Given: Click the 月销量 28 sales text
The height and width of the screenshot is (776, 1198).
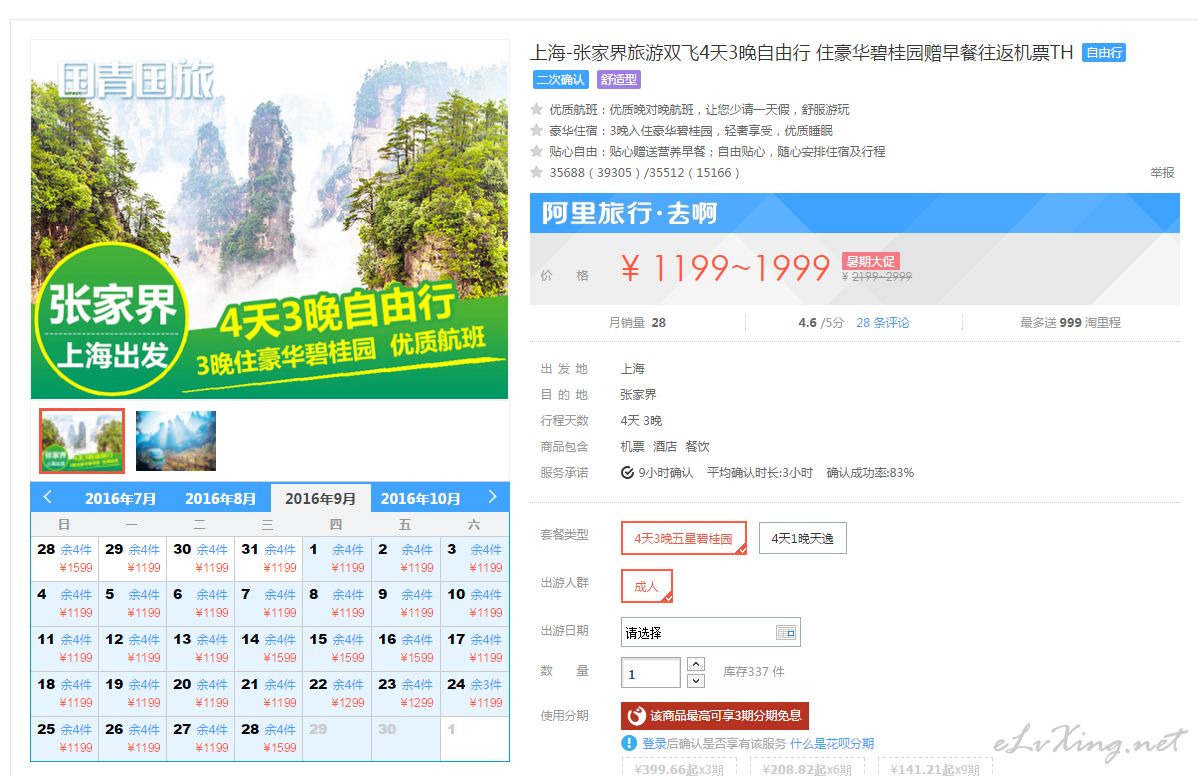Looking at the screenshot, I should pos(637,322).
